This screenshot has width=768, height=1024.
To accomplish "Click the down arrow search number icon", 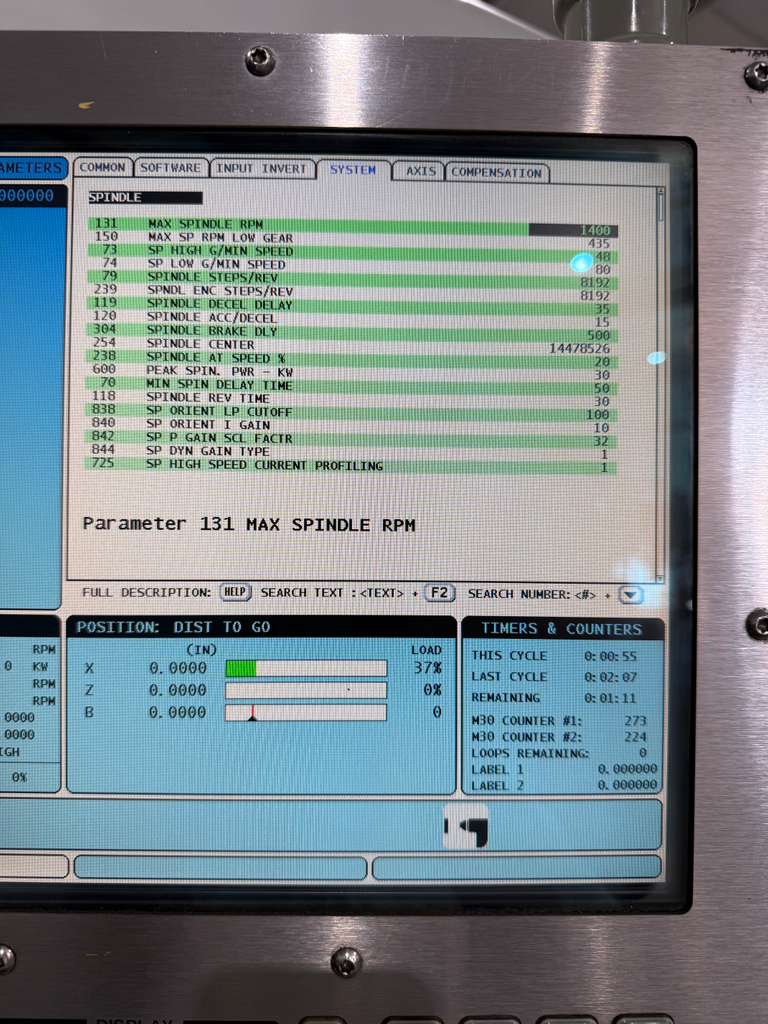I will [x=630, y=595].
